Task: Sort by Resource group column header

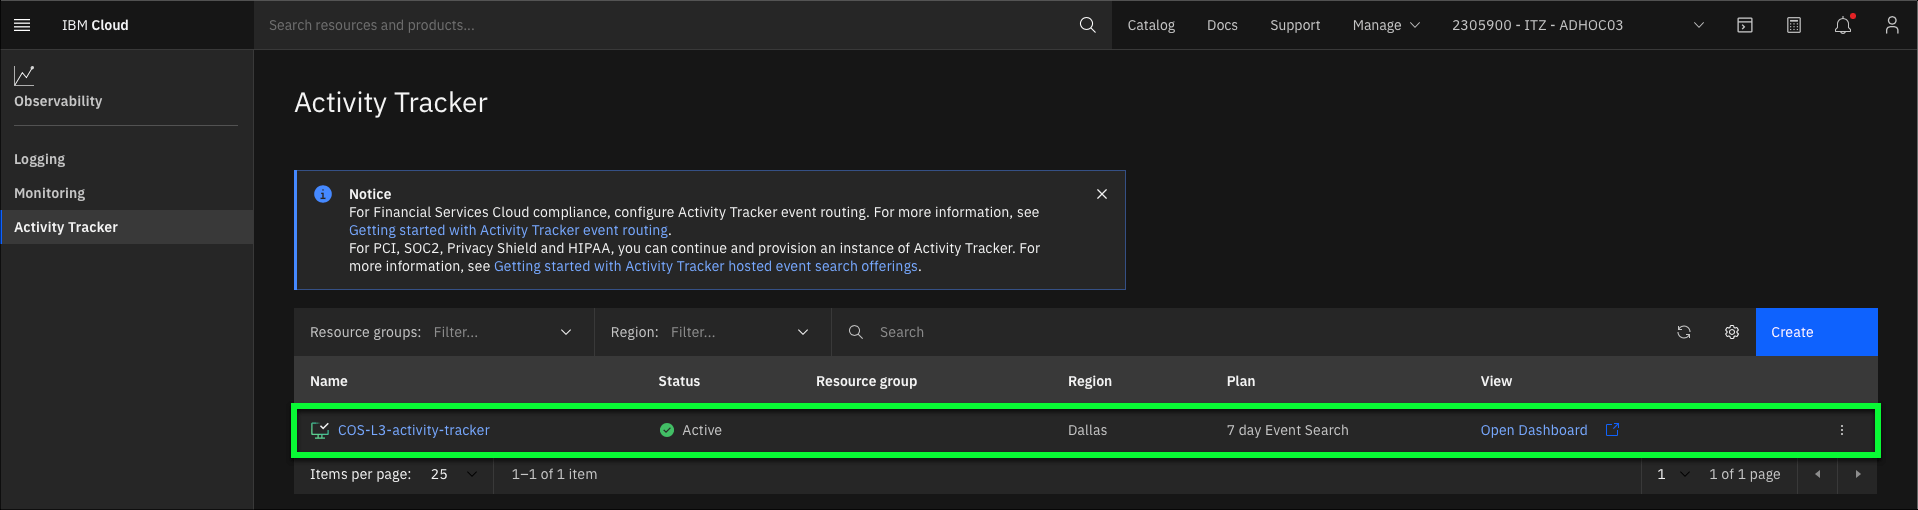Action: (866, 381)
